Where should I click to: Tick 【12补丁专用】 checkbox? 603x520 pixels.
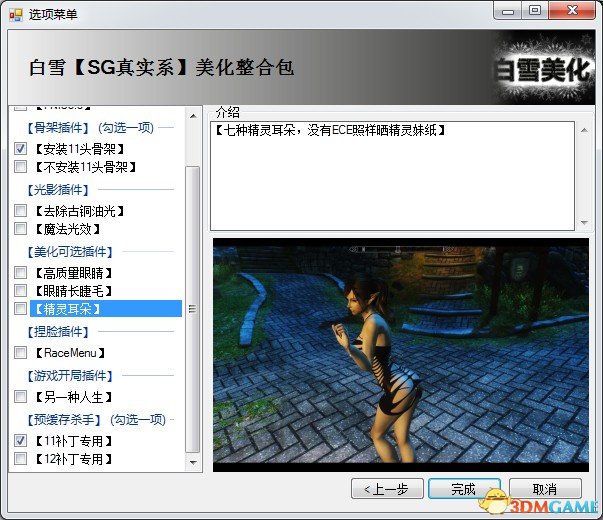(x=20, y=459)
